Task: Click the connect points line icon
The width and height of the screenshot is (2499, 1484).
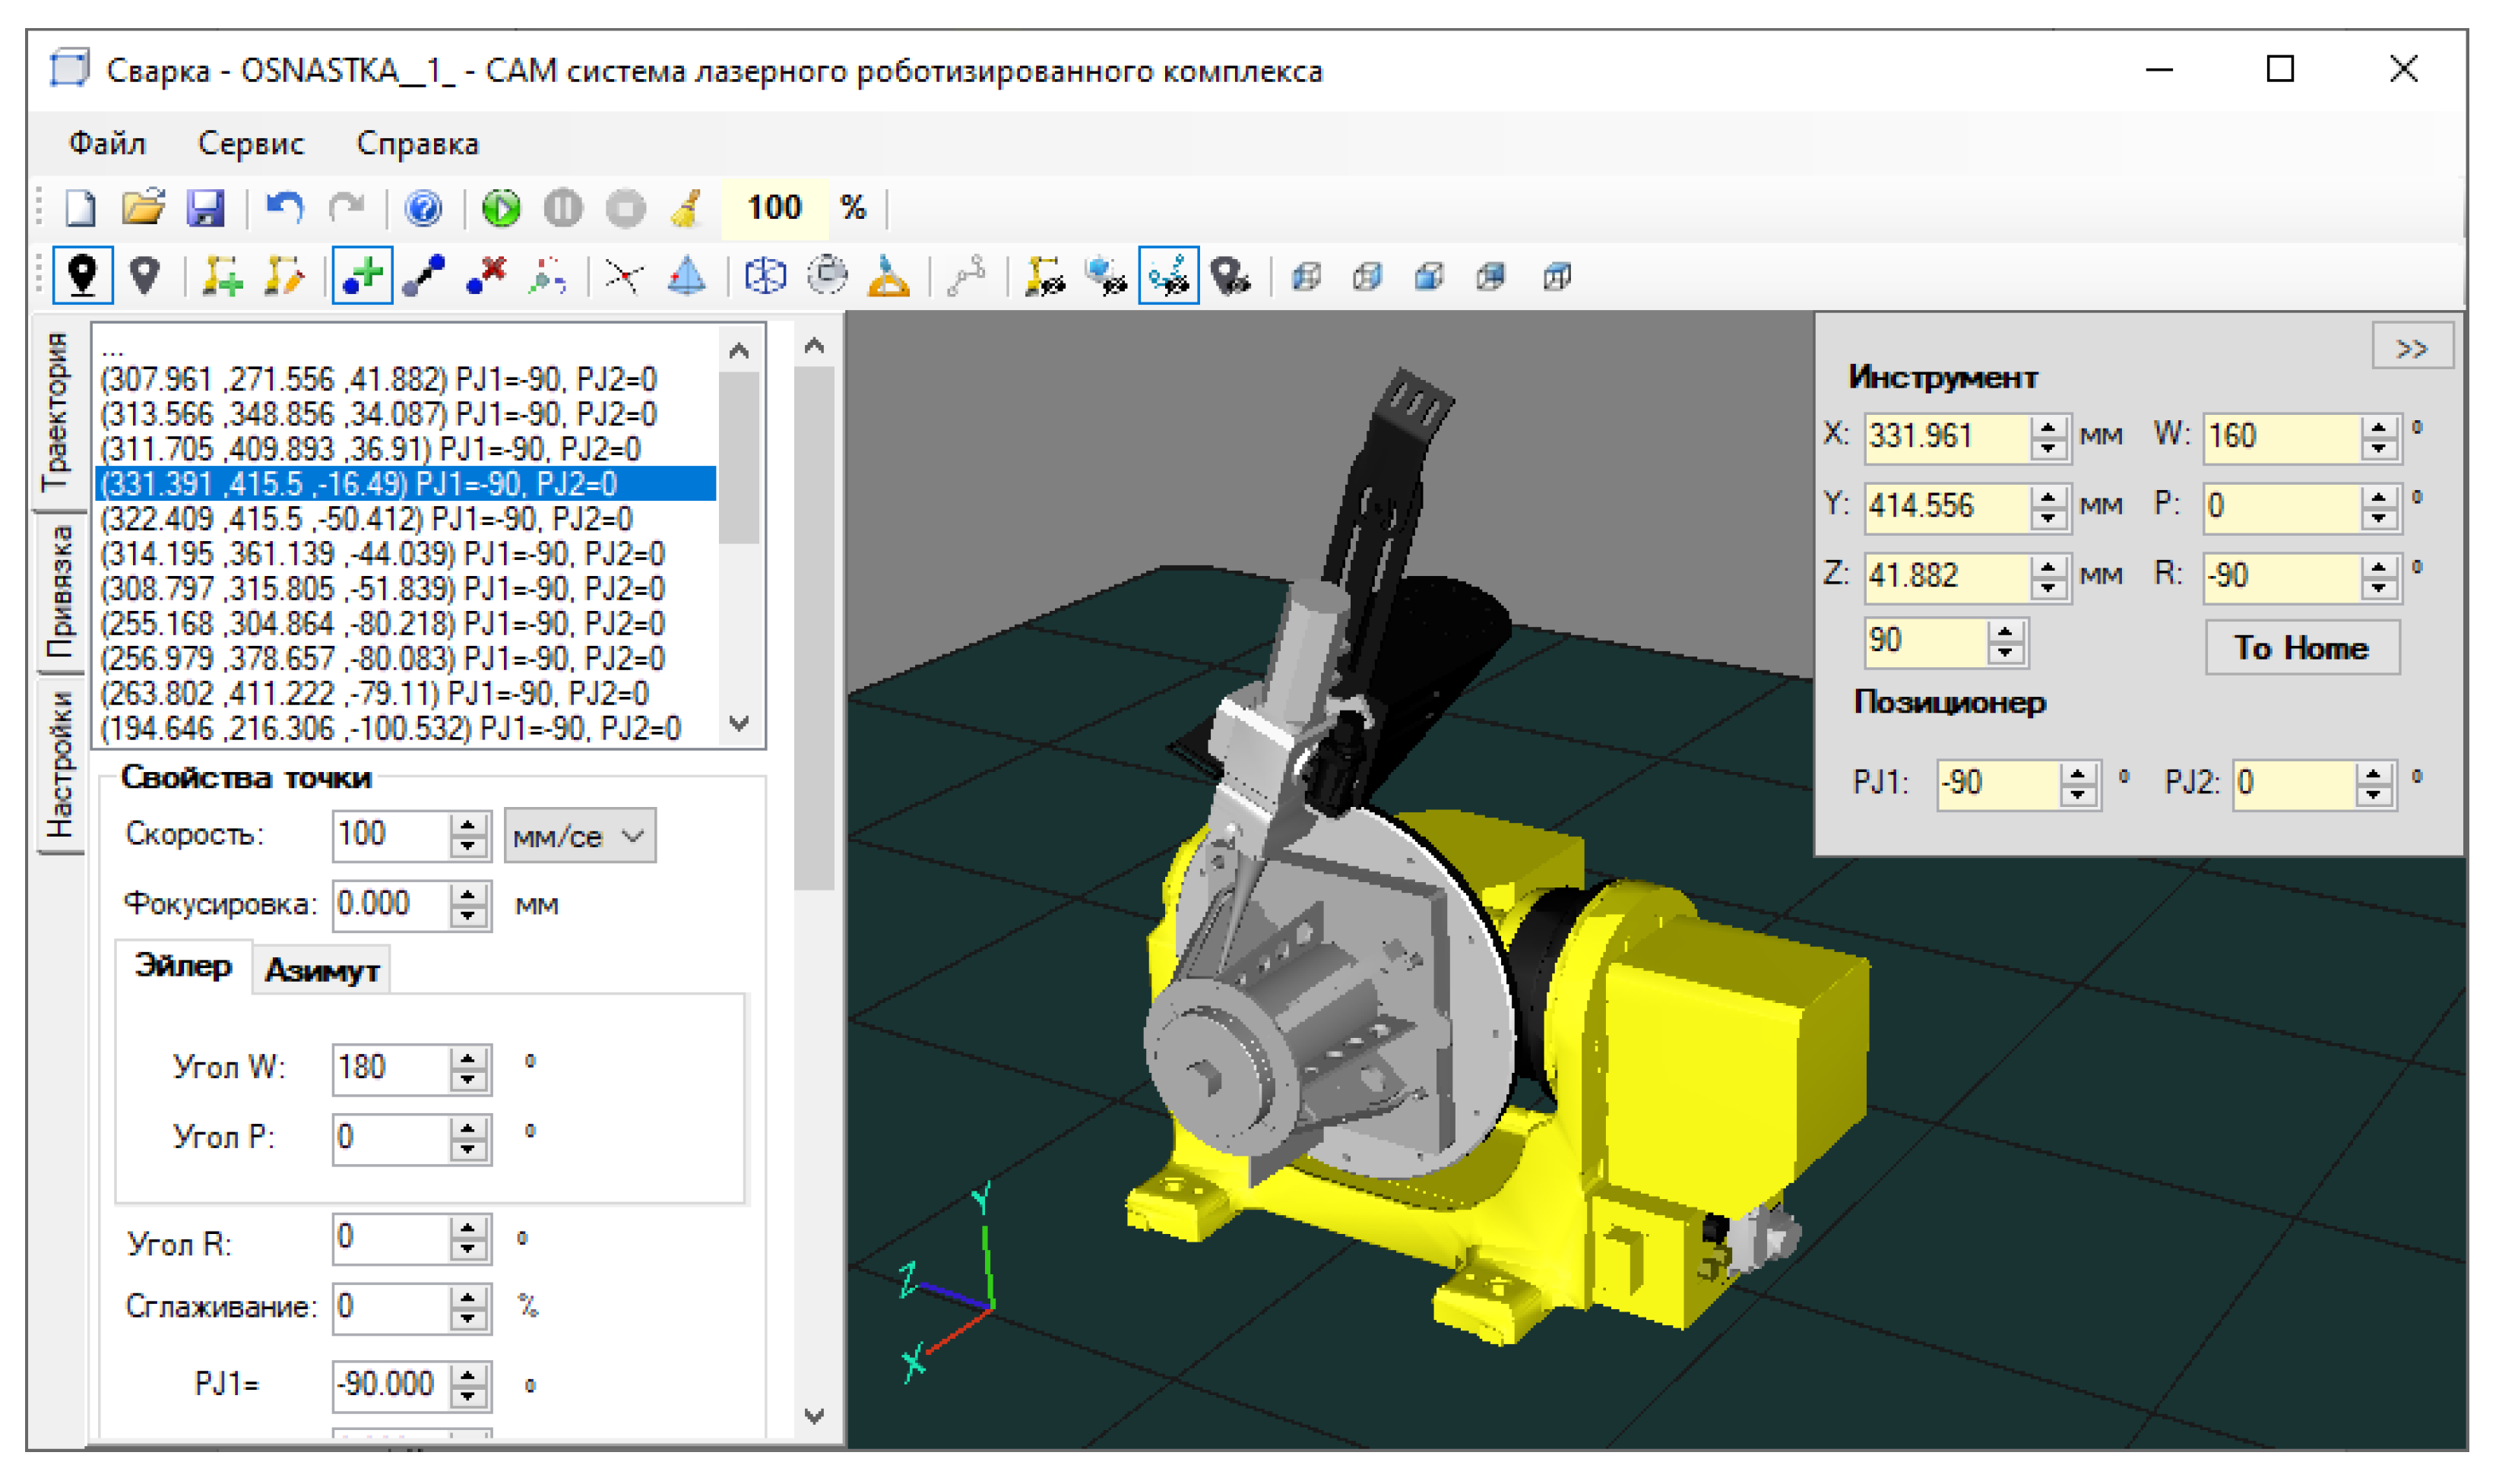Action: (424, 276)
